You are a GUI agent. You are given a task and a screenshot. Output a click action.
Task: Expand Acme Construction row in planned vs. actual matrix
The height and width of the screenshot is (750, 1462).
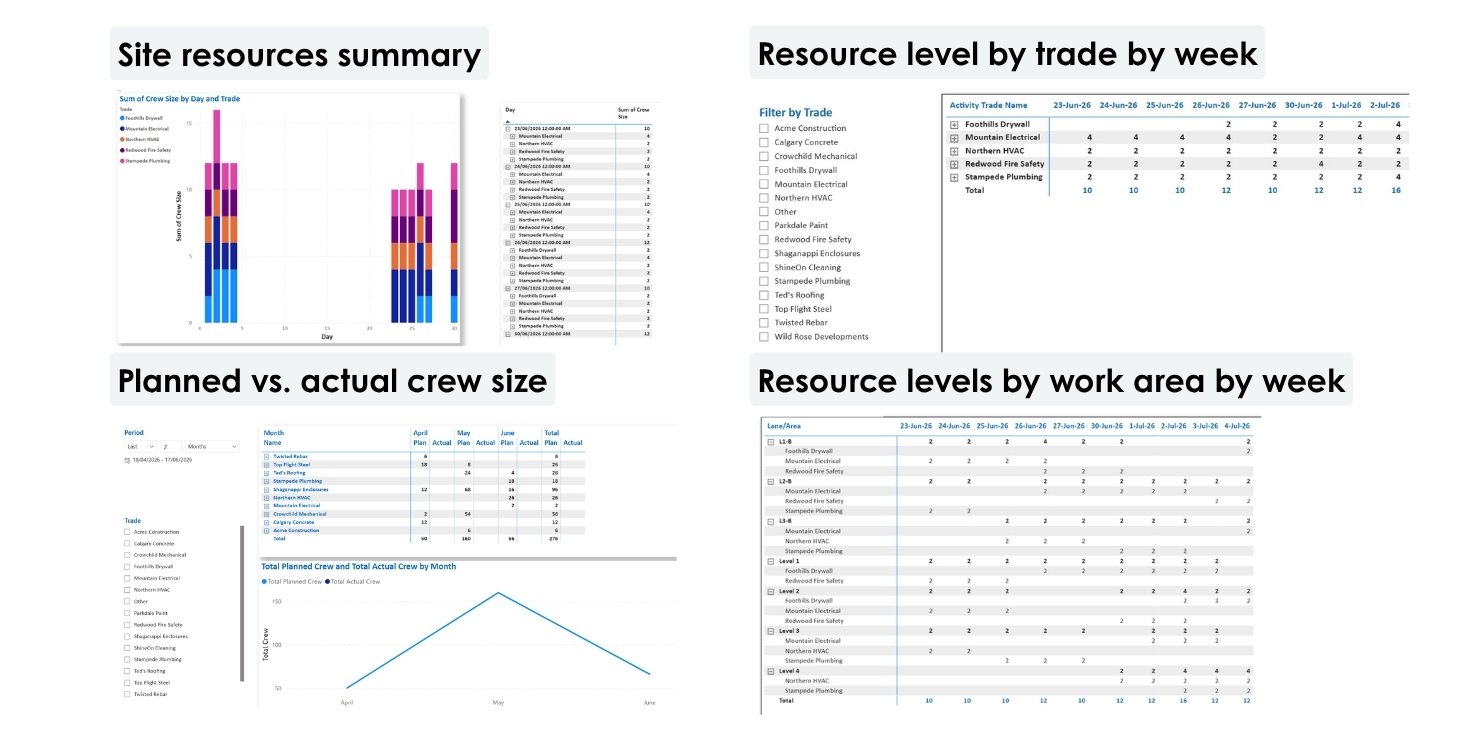click(266, 531)
